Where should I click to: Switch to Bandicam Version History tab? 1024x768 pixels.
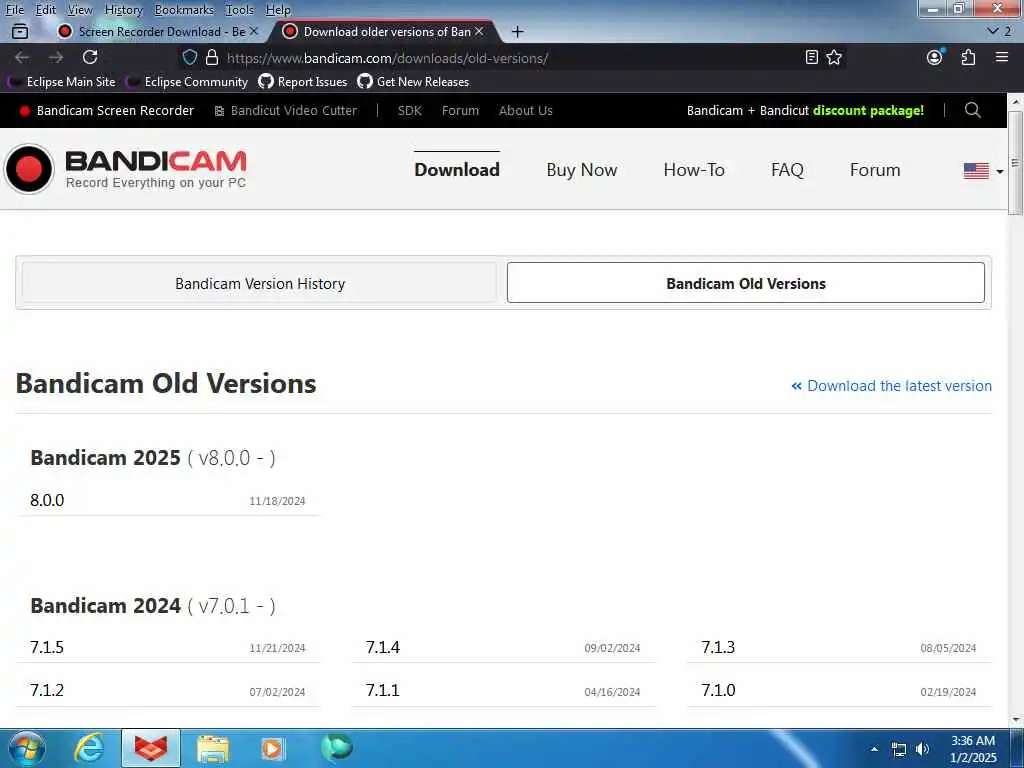(x=260, y=283)
